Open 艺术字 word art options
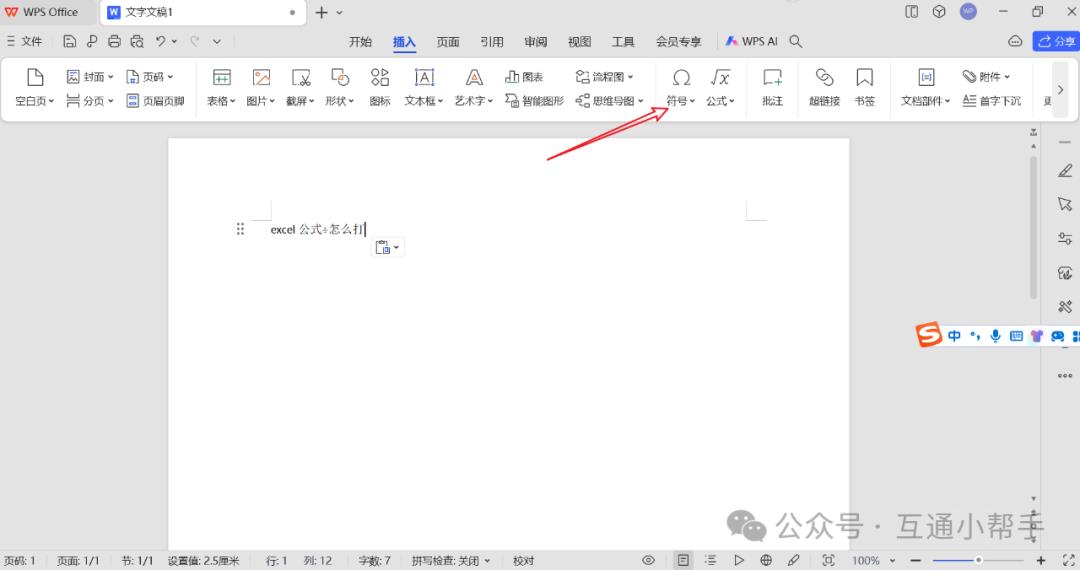The image size is (1080, 570). click(474, 87)
